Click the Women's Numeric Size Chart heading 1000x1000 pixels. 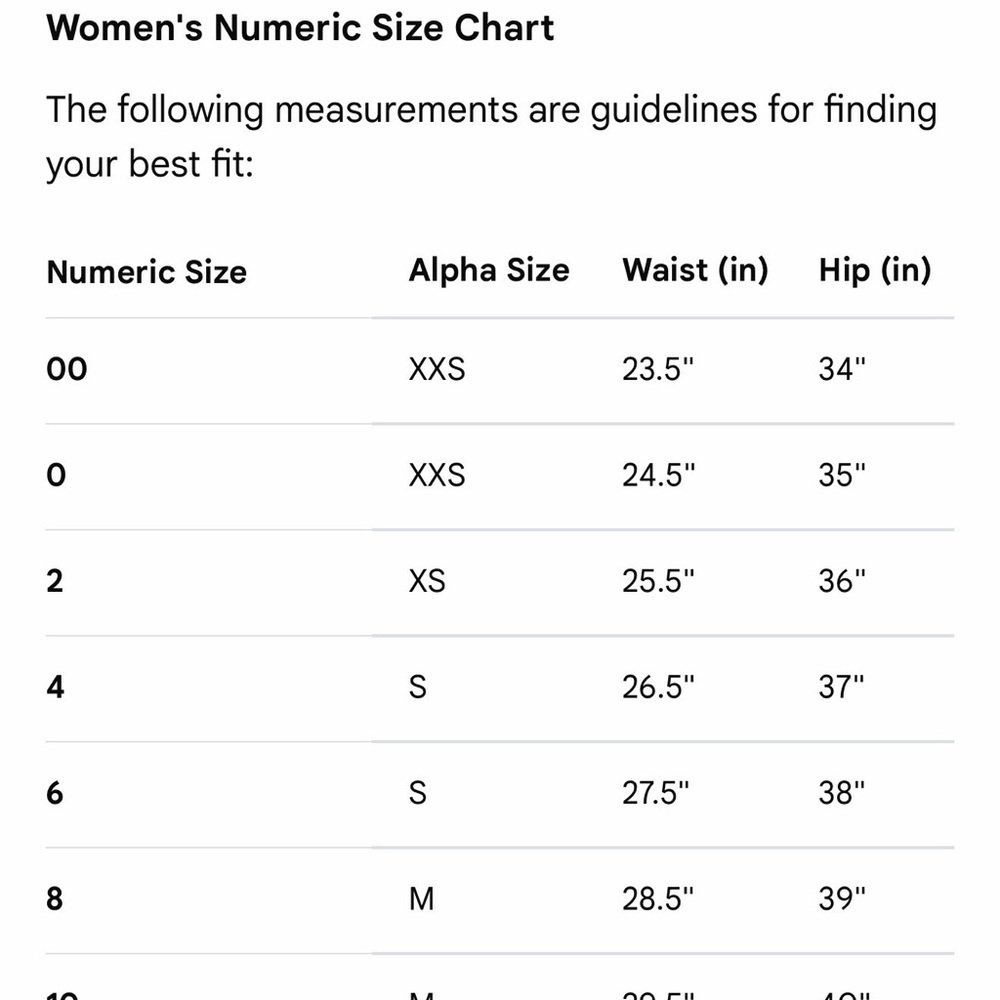coord(300,28)
